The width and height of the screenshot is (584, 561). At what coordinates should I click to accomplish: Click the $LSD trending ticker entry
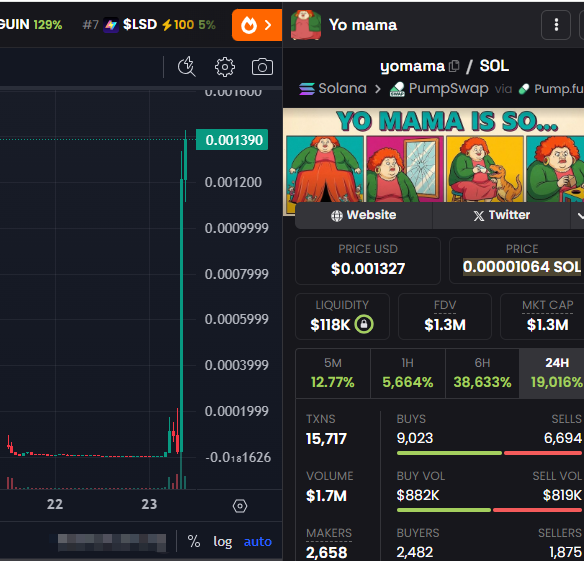click(149, 25)
